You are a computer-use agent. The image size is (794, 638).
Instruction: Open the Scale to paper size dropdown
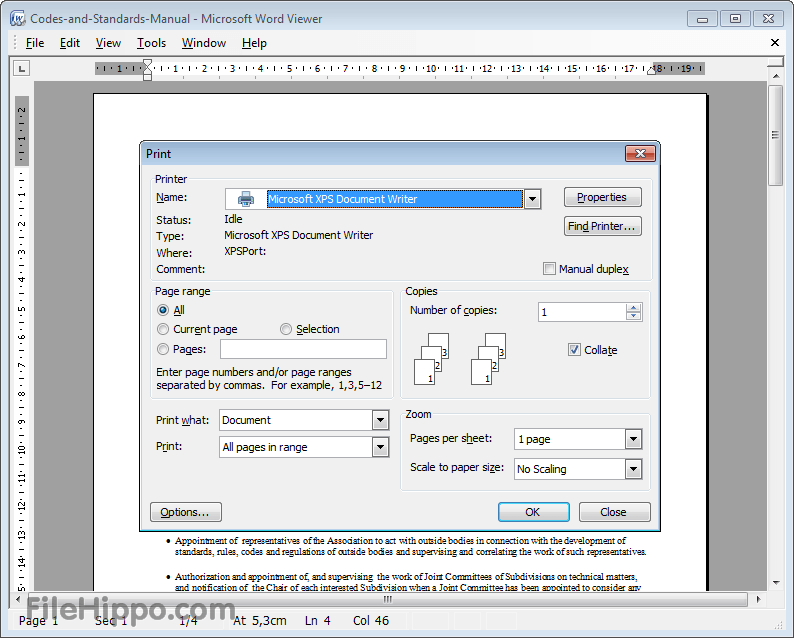[x=633, y=469]
